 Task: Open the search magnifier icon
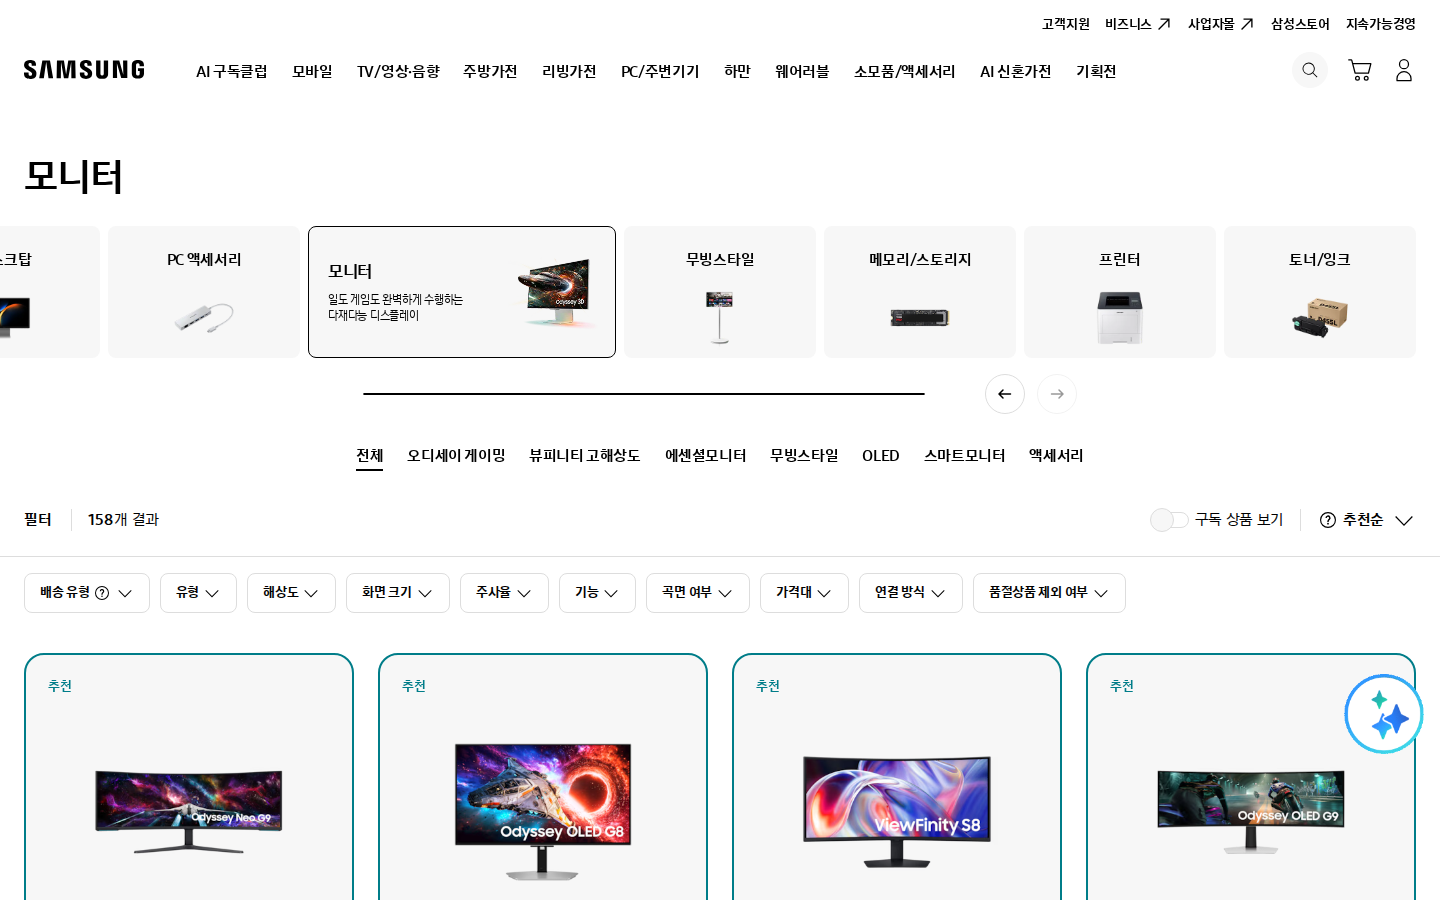[x=1309, y=70]
